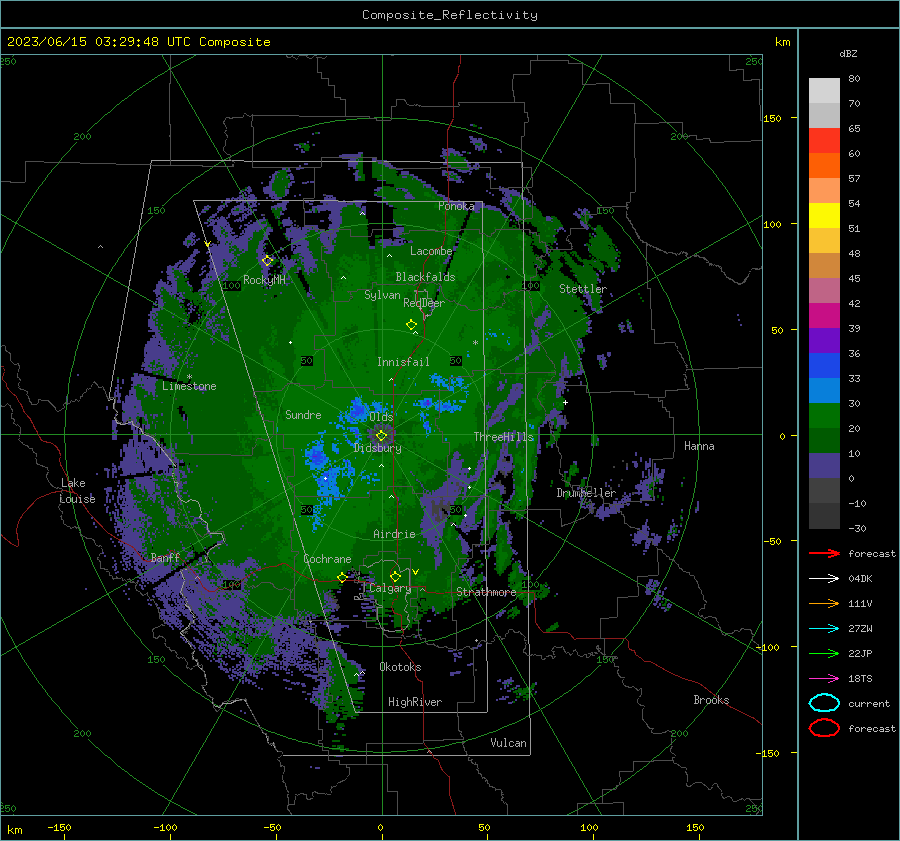
Task: Click the Composite_Reflectivity title
Action: click(450, 15)
